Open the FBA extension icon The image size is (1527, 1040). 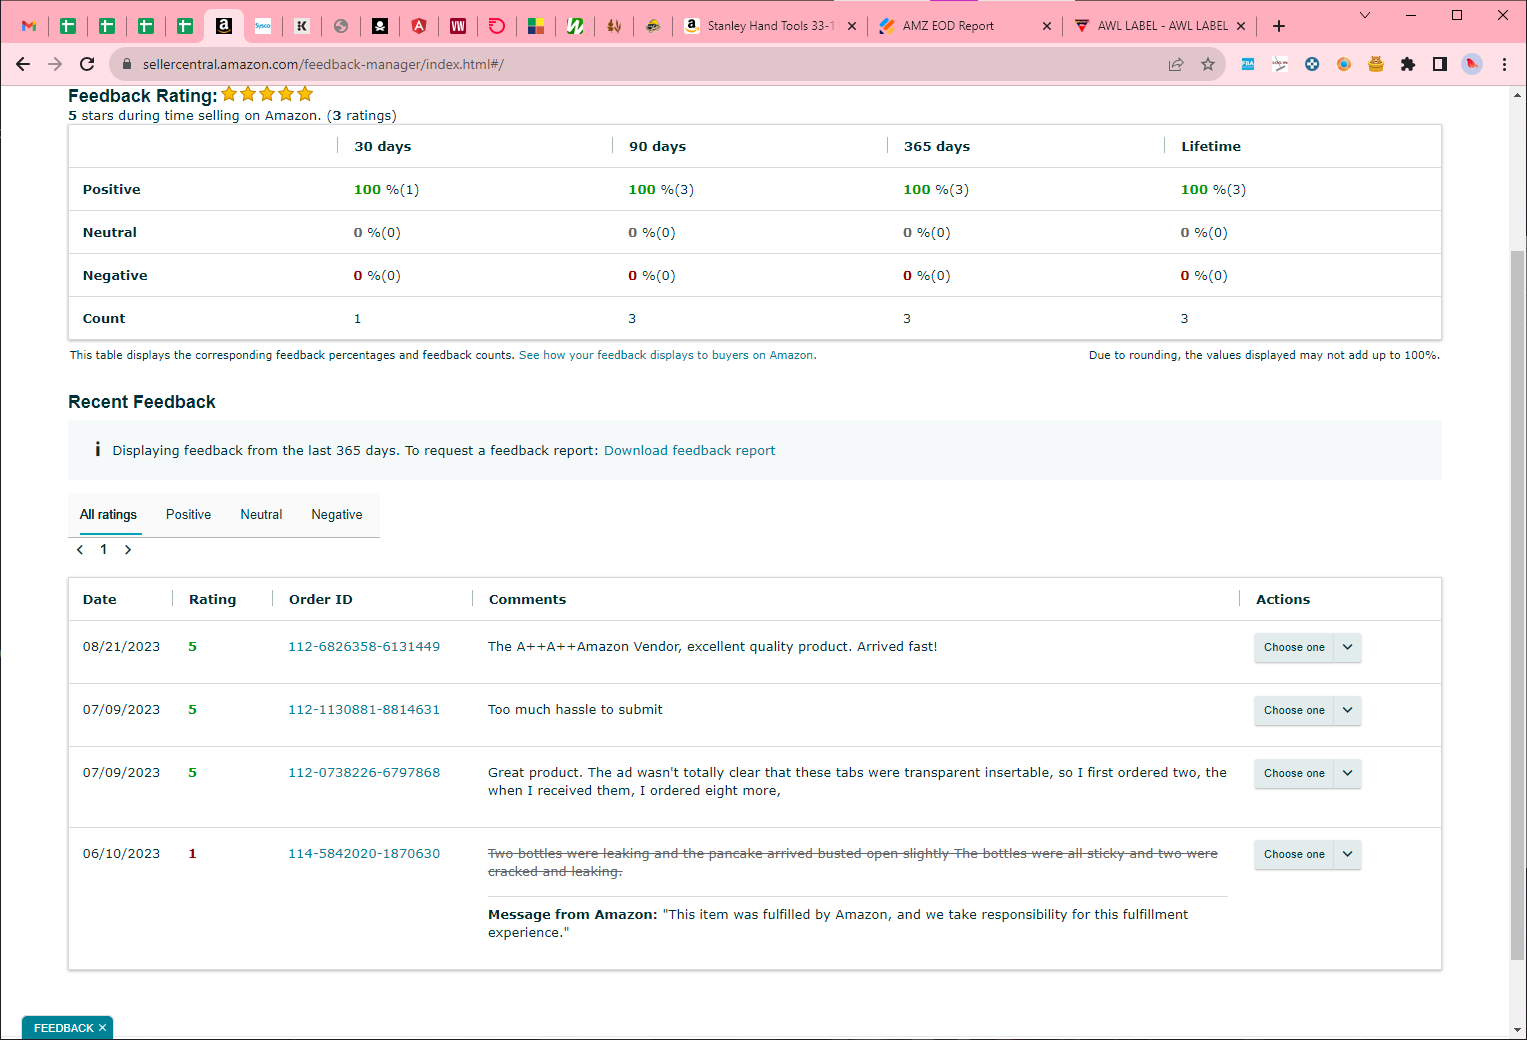tap(1248, 64)
